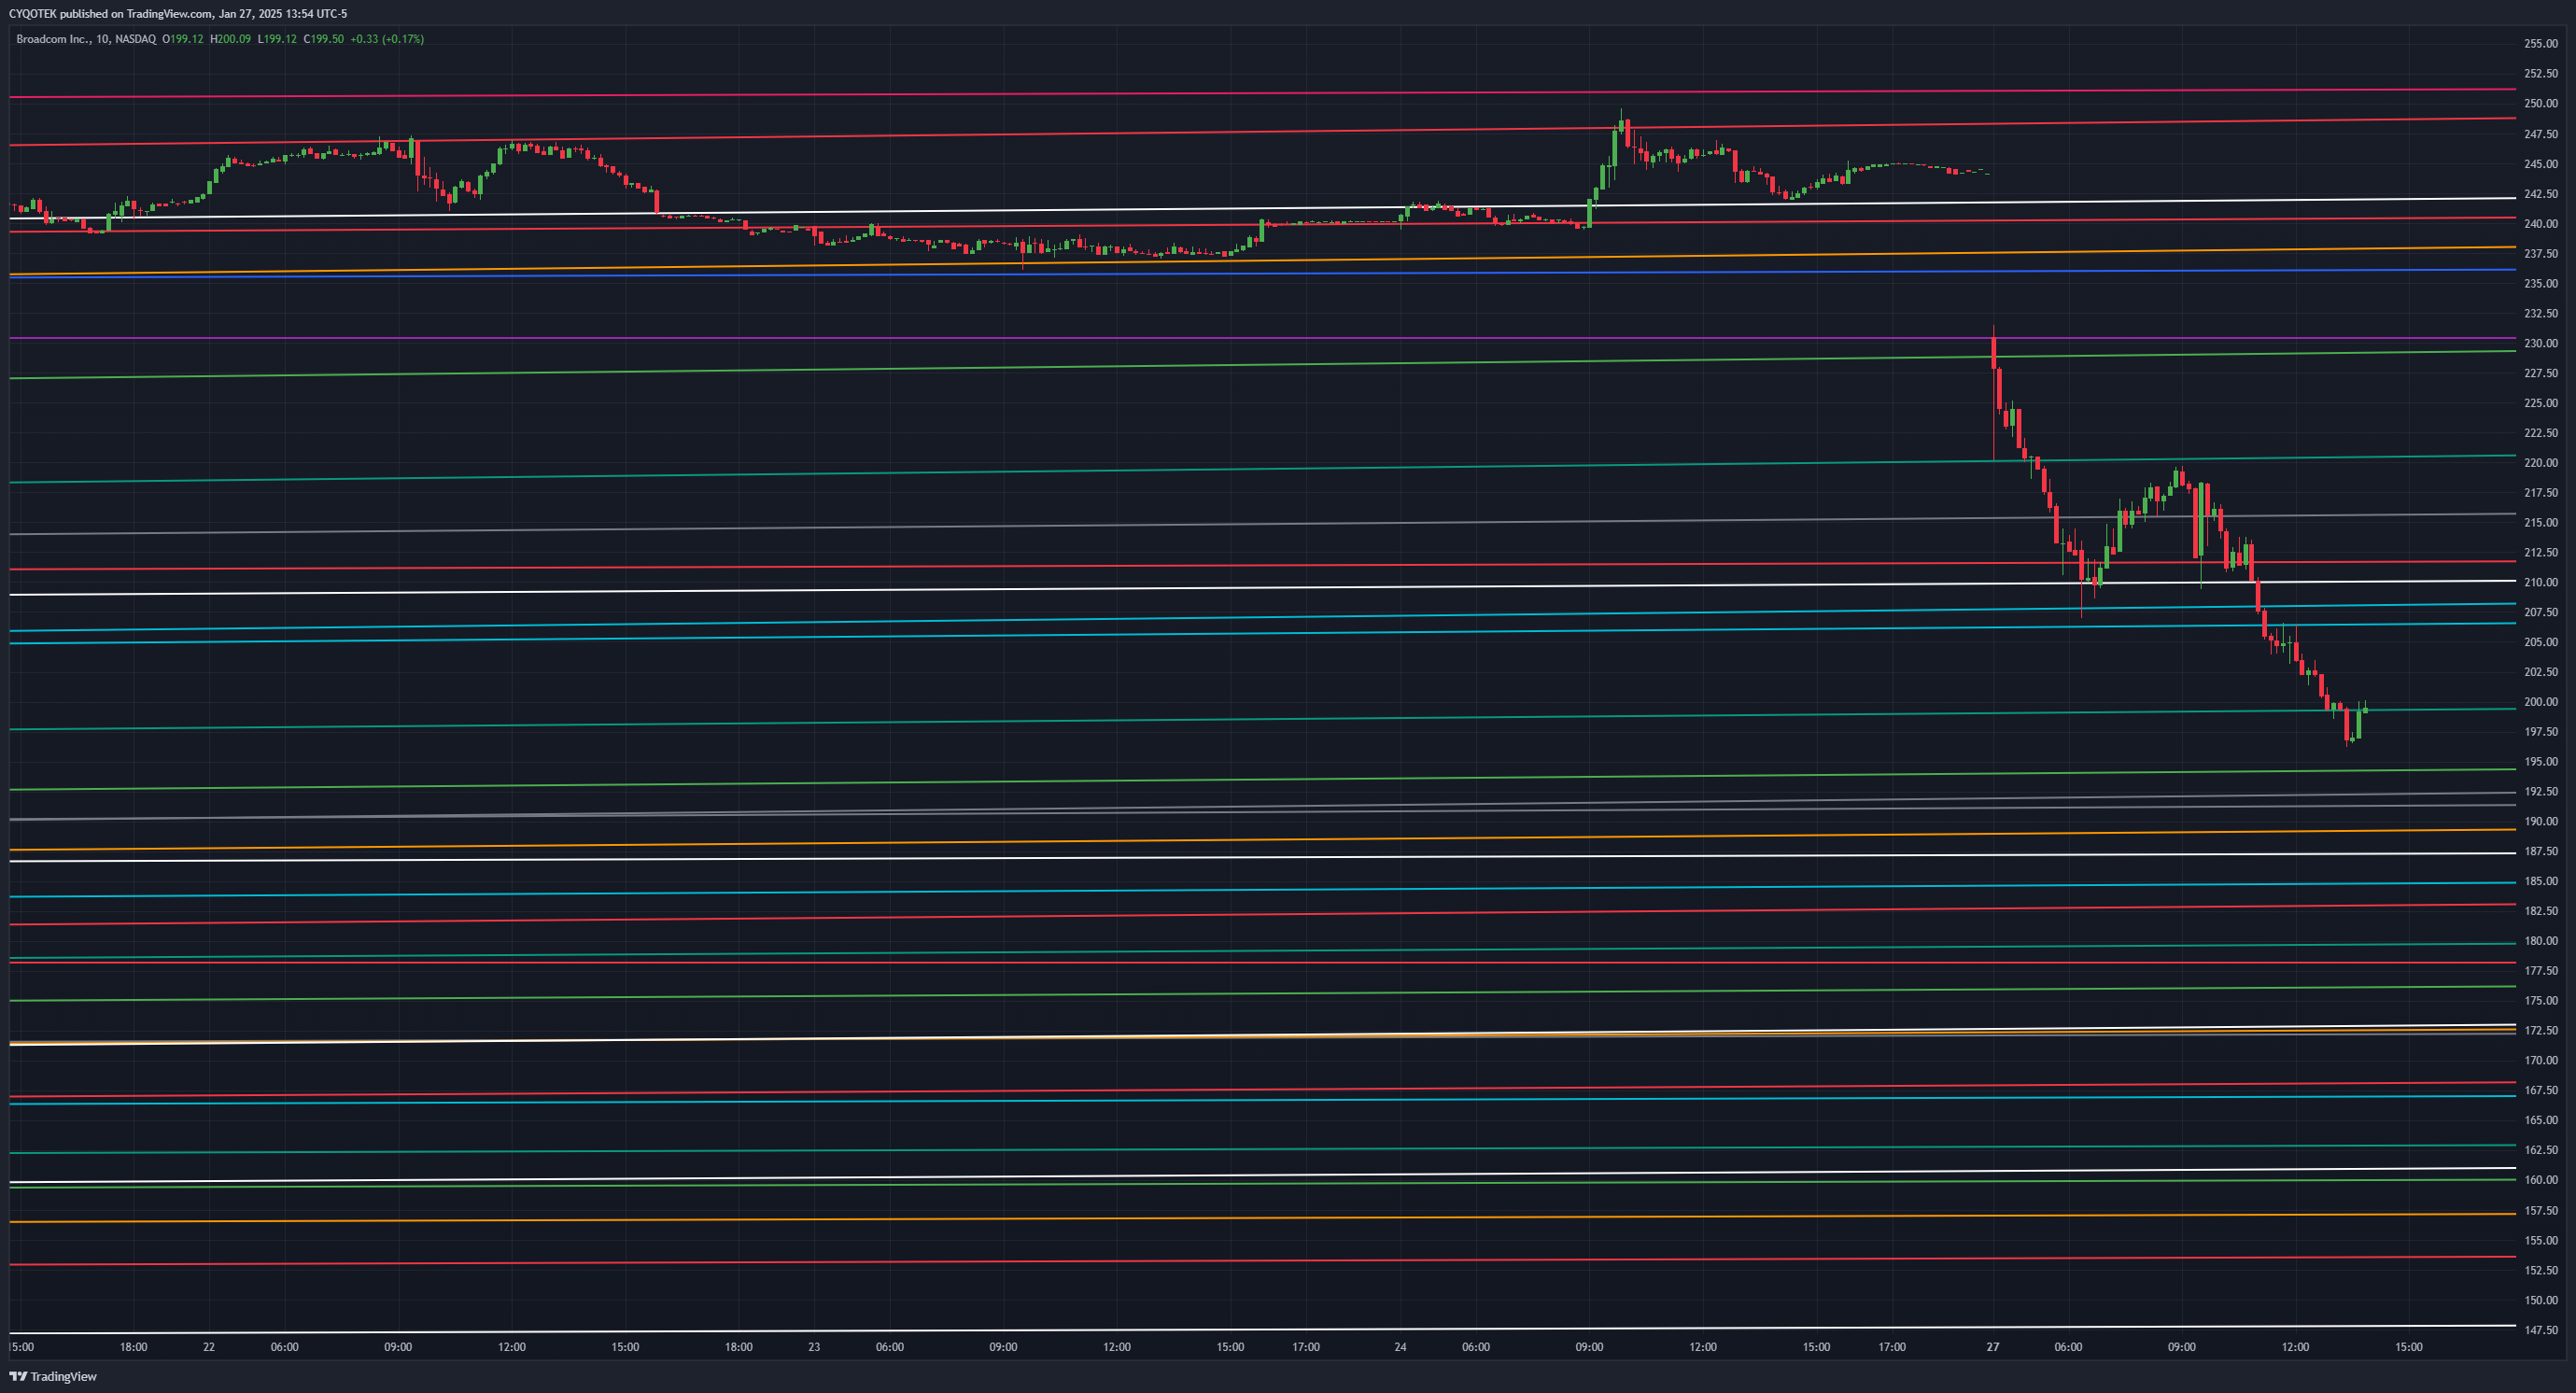This screenshot has height=1393, width=2576.
Task: Click the 222.50 price axis label
Action: 2541,433
